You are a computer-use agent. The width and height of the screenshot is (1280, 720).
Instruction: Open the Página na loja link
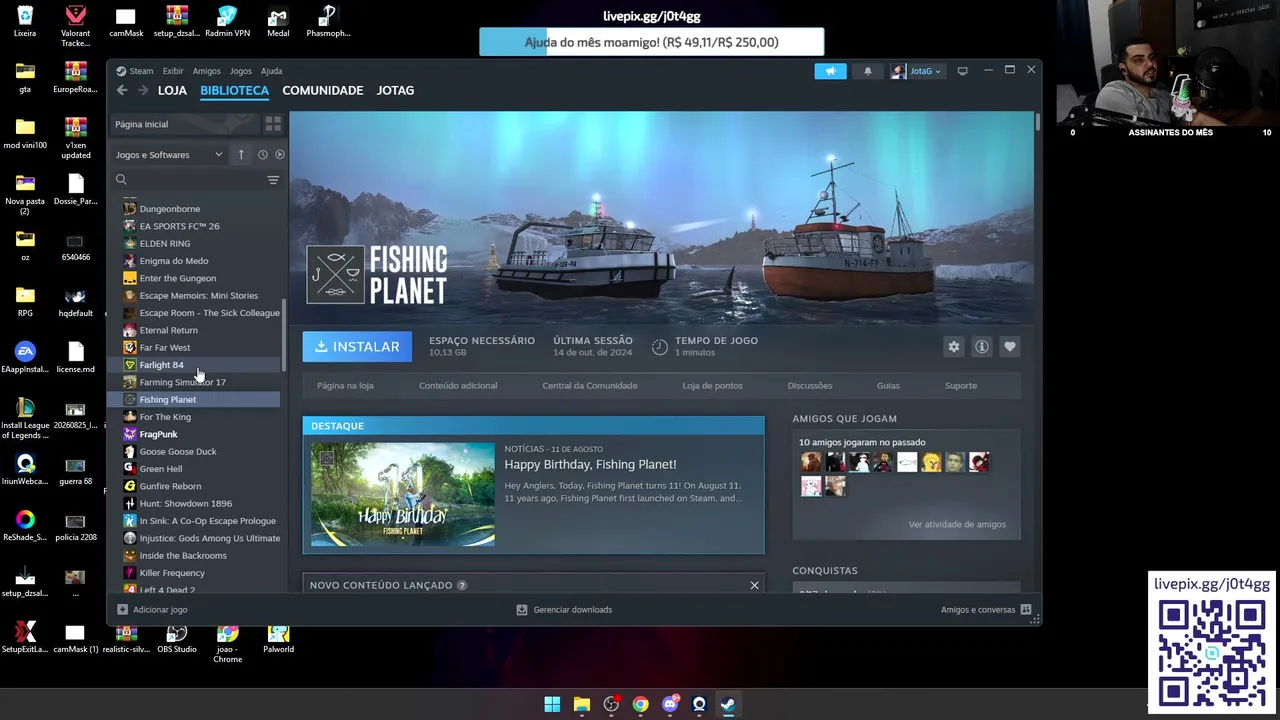point(345,386)
